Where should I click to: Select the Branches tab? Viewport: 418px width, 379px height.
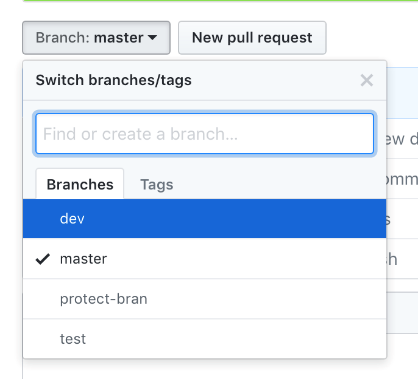pos(80,184)
